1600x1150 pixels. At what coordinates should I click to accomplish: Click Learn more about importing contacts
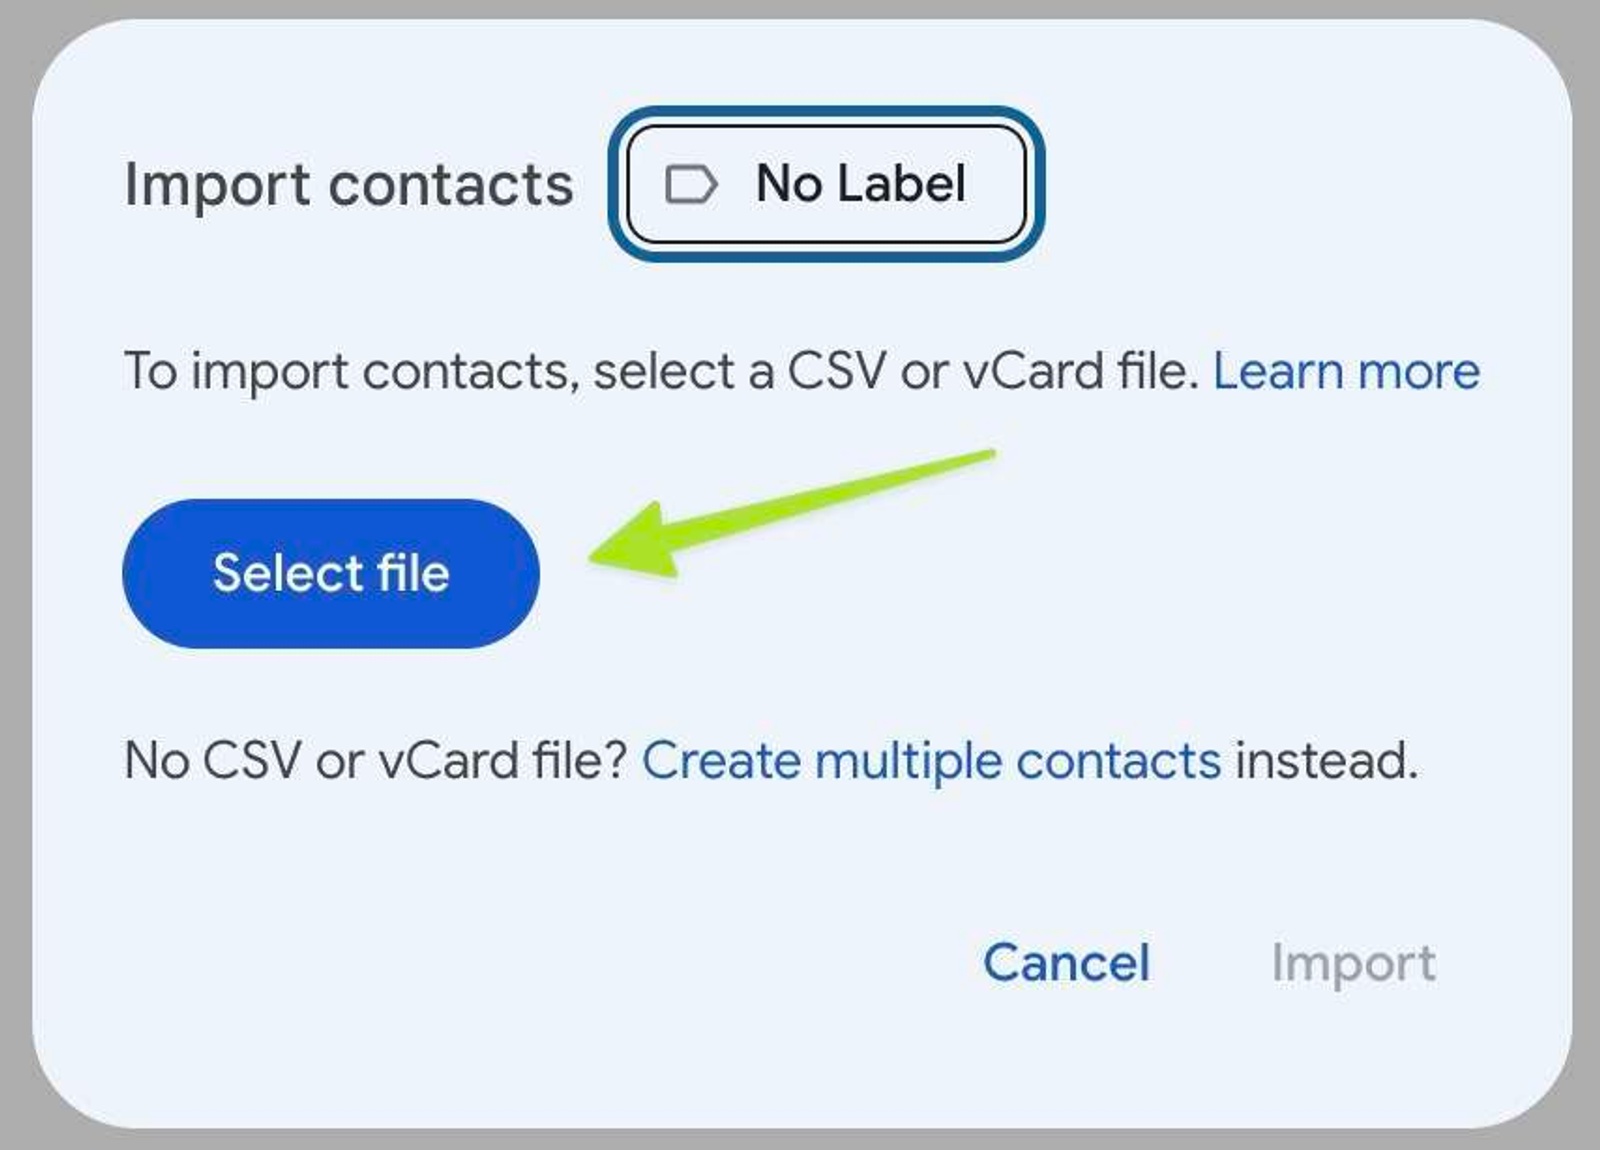(x=1346, y=371)
